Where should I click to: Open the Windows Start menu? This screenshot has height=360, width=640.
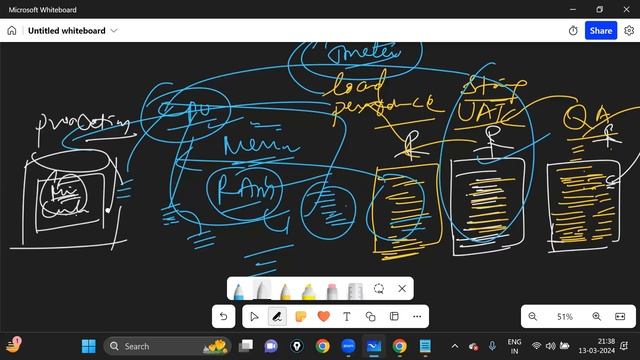point(89,346)
